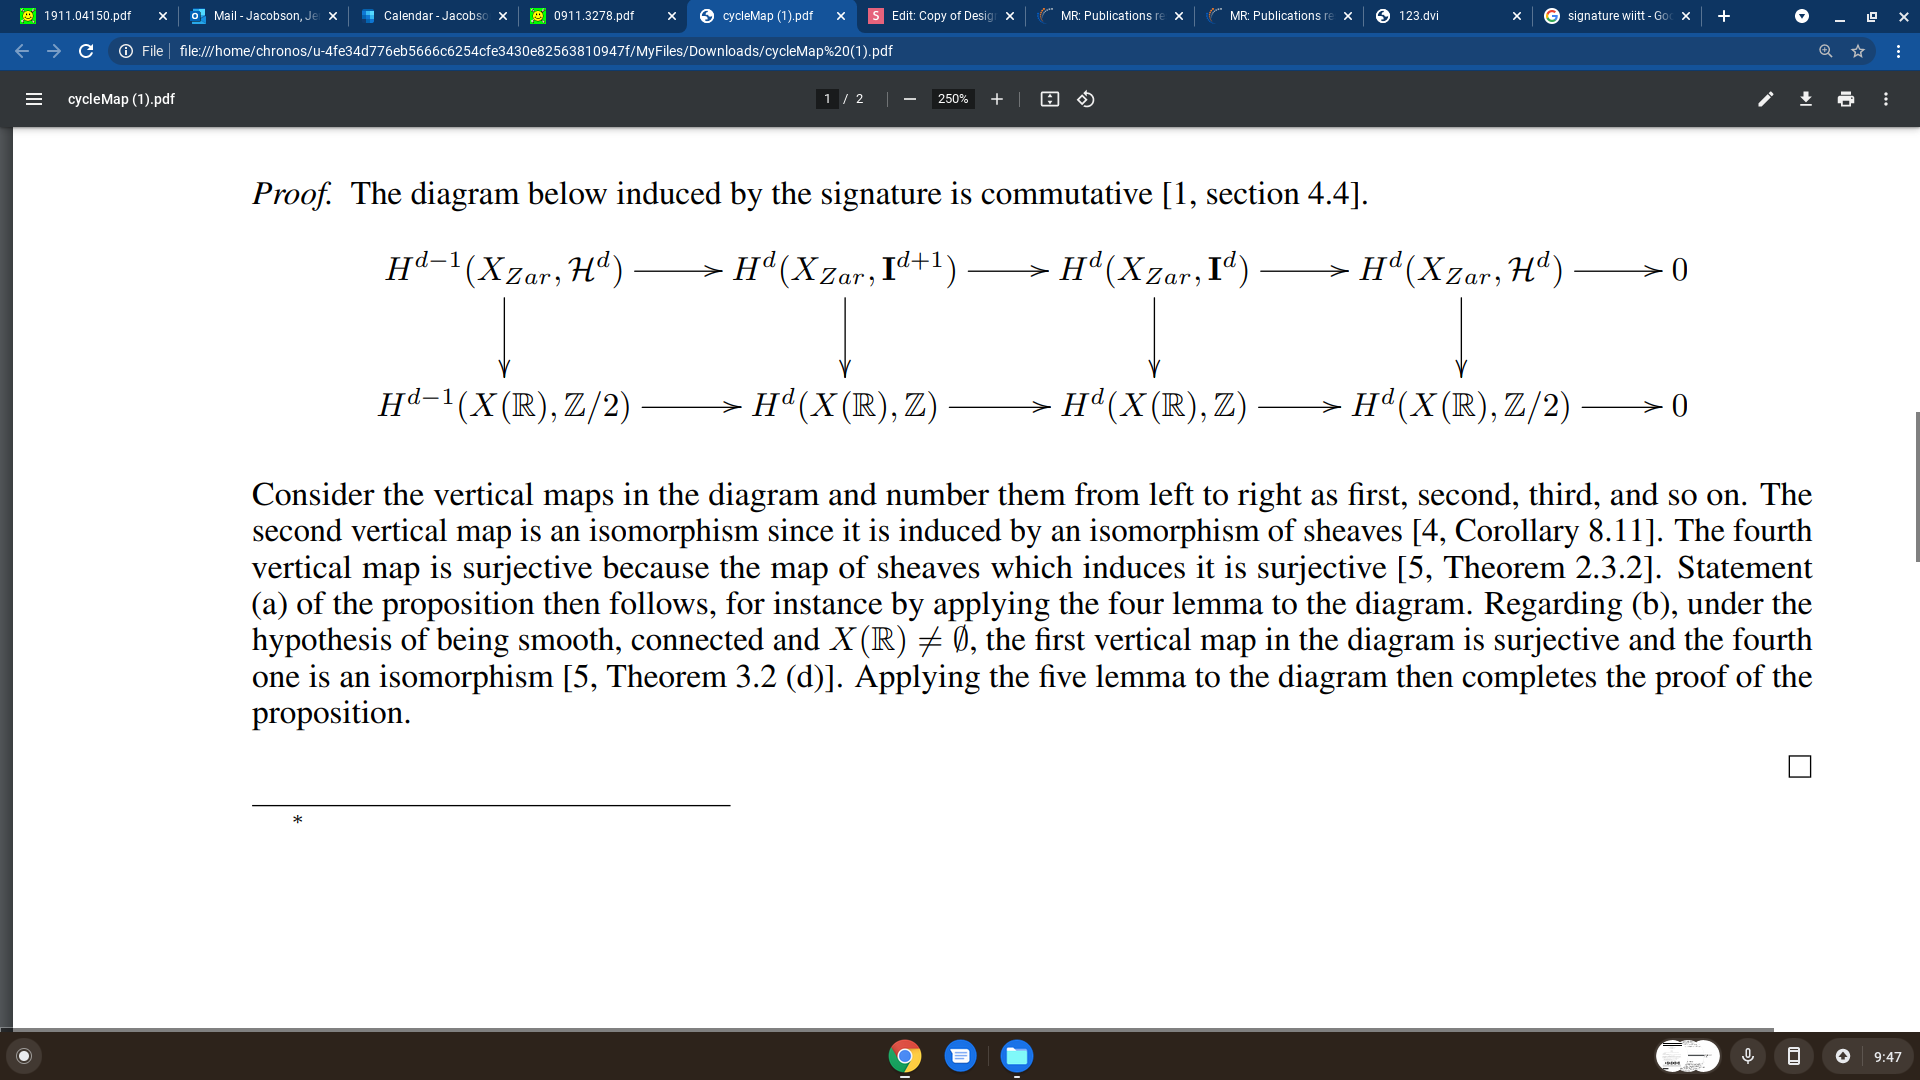This screenshot has height=1080, width=1920.
Task: Rotate the PDF counterclockwise
Action: 1086,99
